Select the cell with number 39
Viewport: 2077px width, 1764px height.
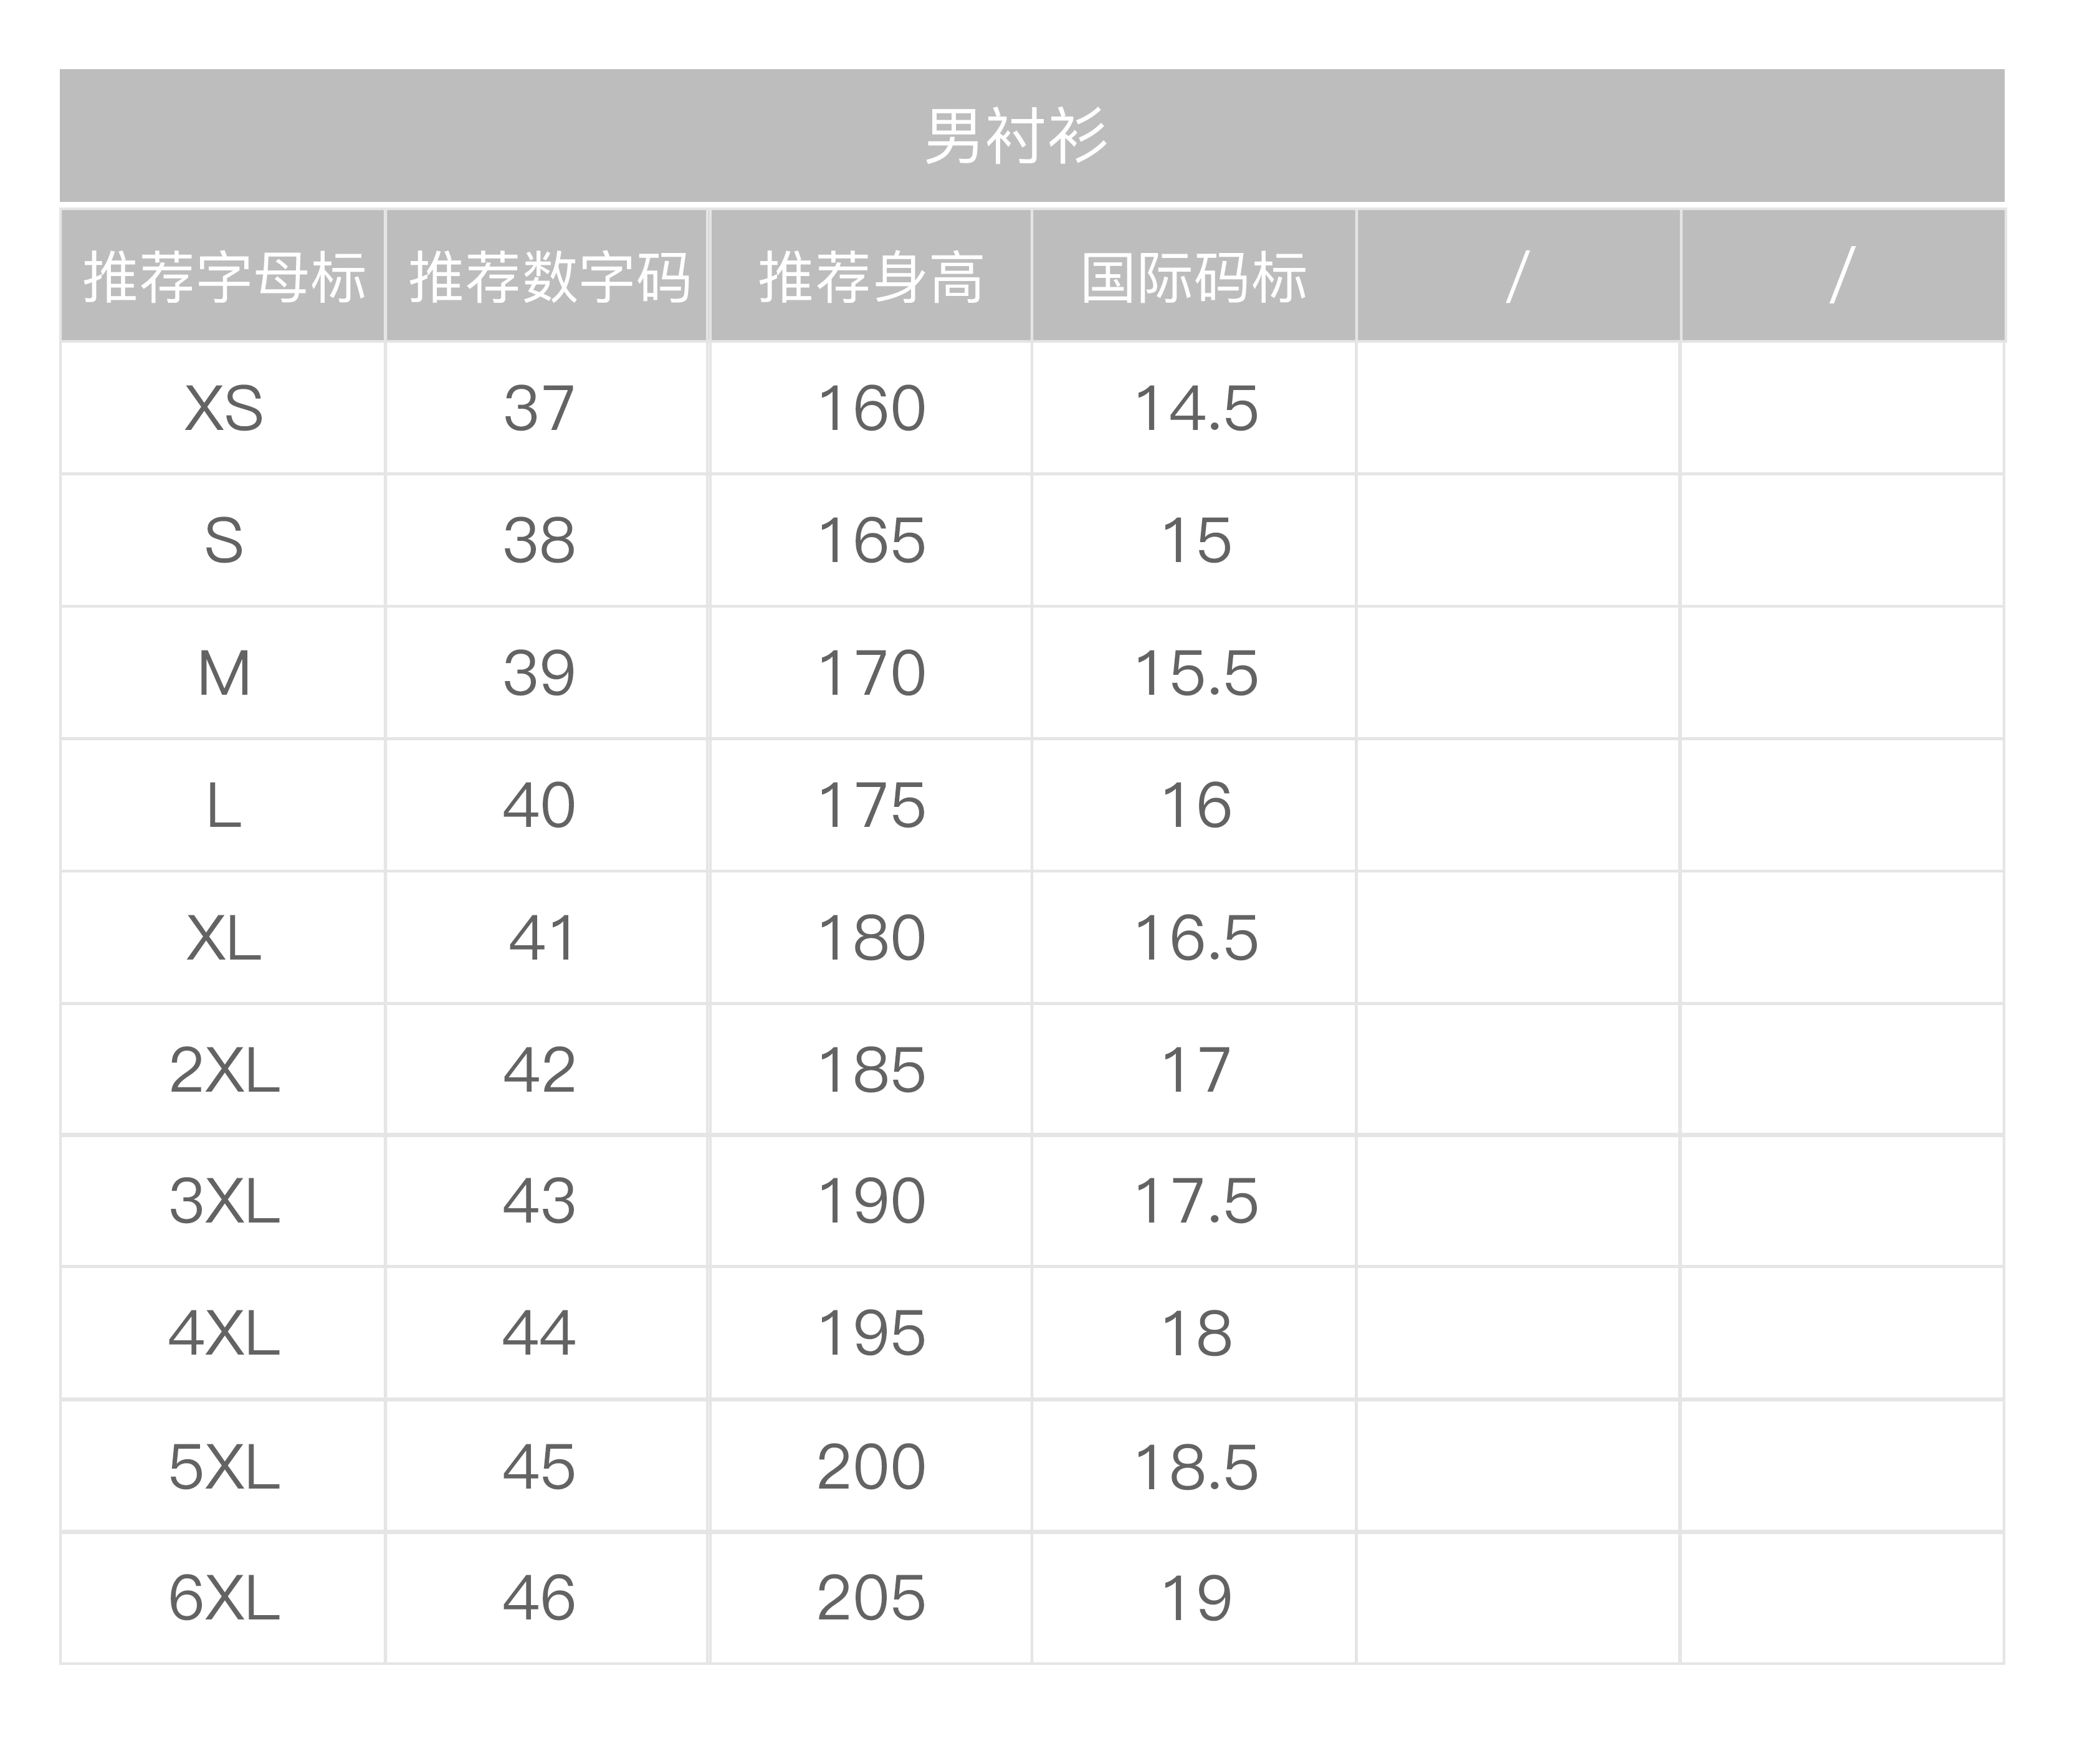547,673
